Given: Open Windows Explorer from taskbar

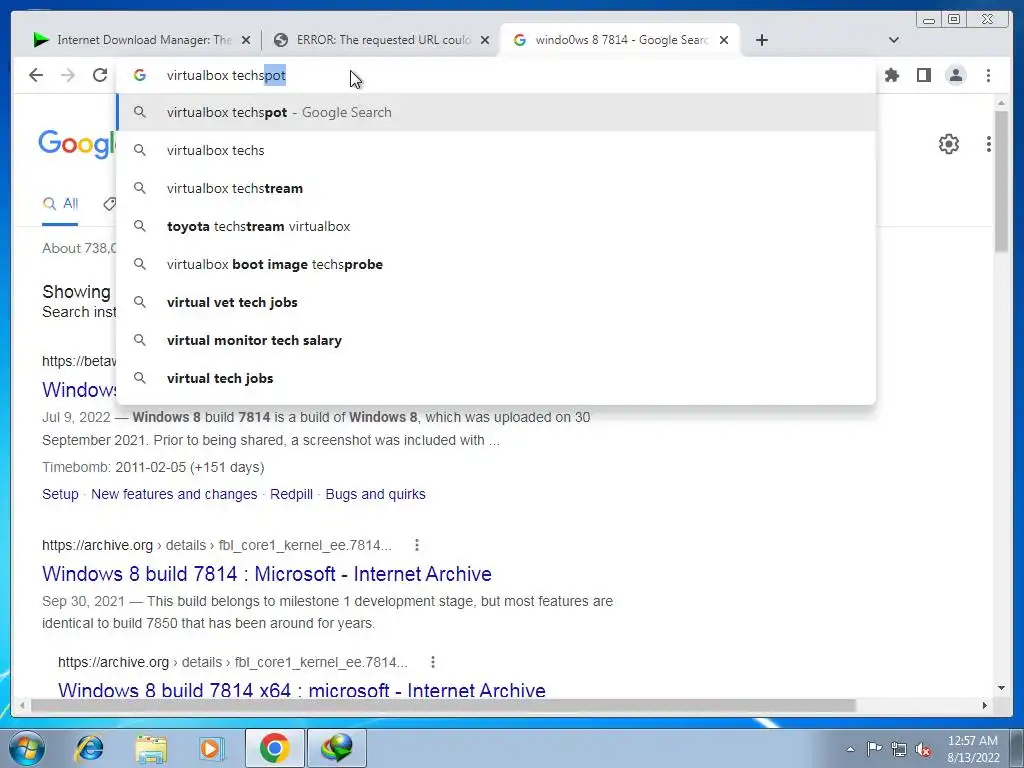Looking at the screenshot, I should pos(150,748).
